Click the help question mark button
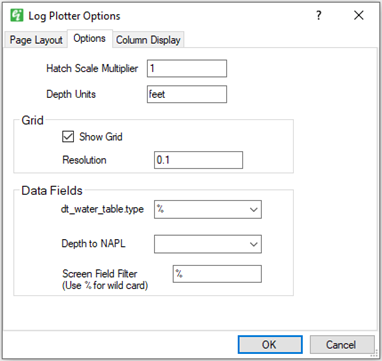The image size is (382, 361). pos(319,15)
